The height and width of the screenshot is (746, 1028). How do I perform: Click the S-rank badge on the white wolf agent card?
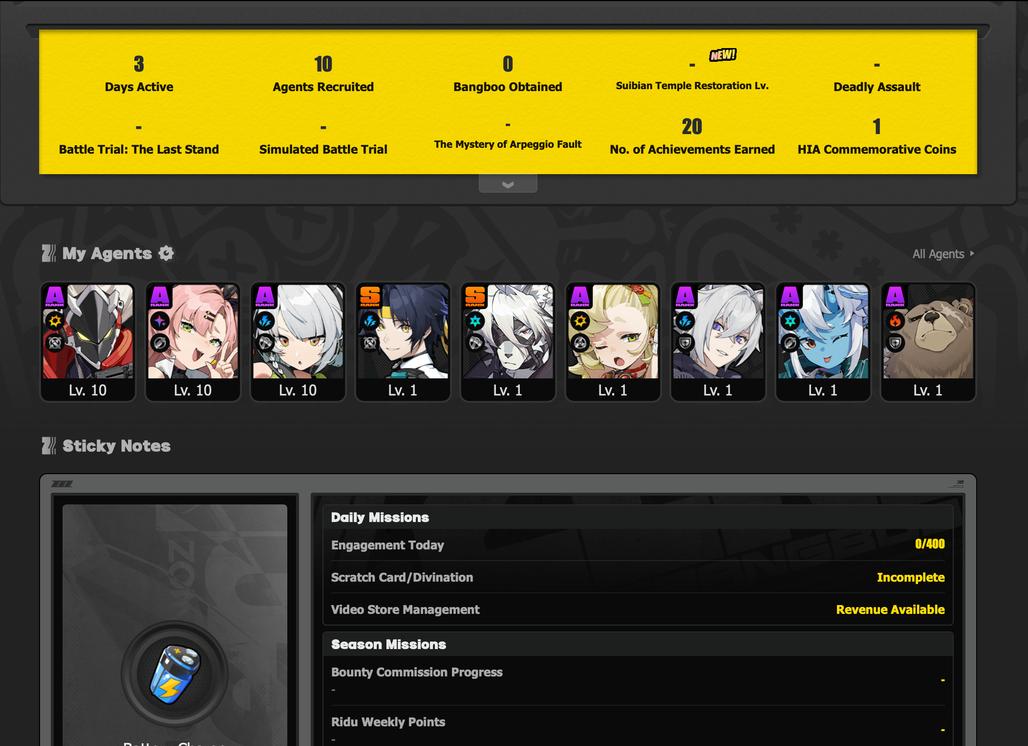(475, 297)
